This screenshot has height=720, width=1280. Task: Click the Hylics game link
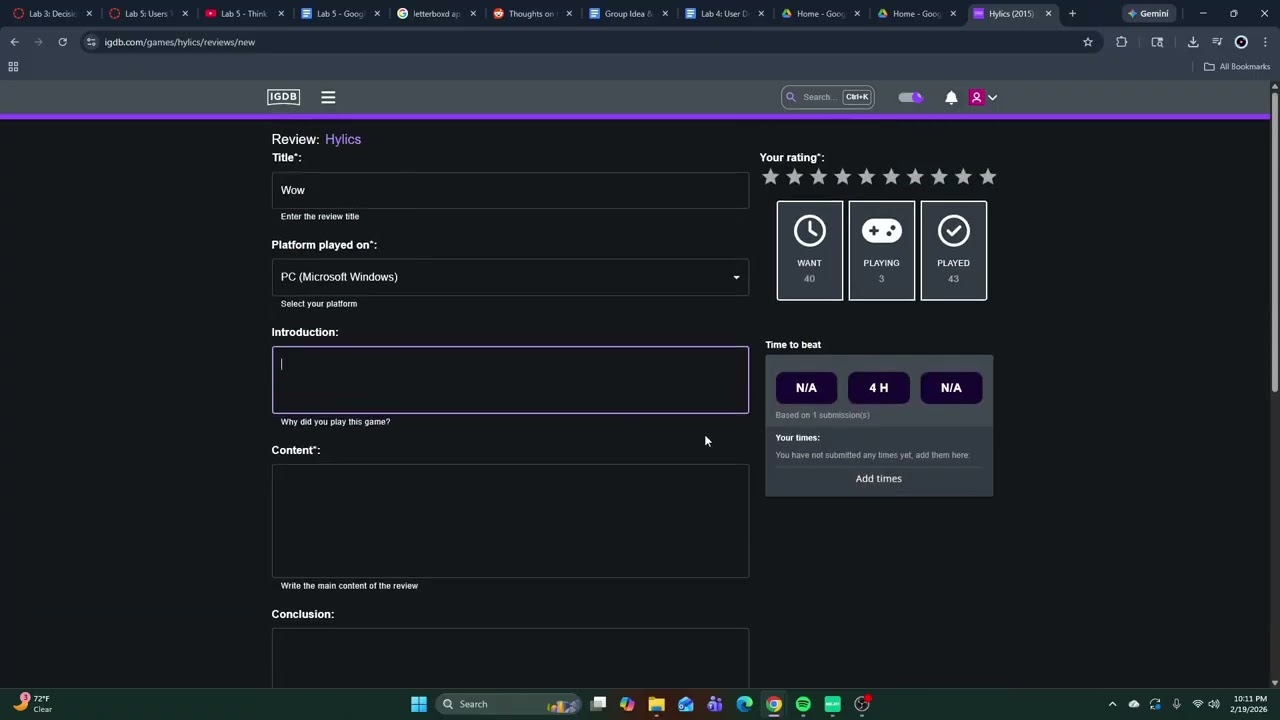click(343, 139)
